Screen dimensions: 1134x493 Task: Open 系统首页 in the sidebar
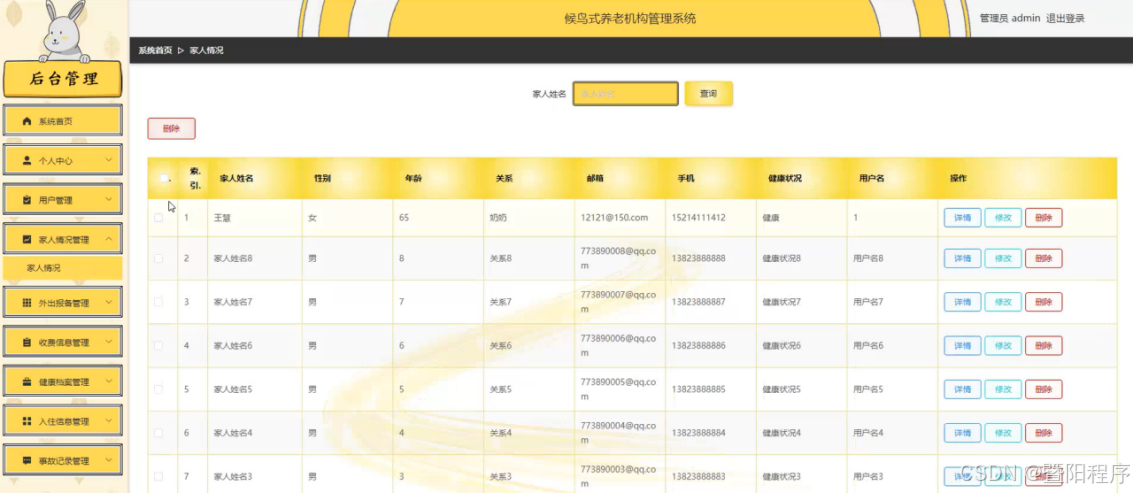(x=63, y=121)
